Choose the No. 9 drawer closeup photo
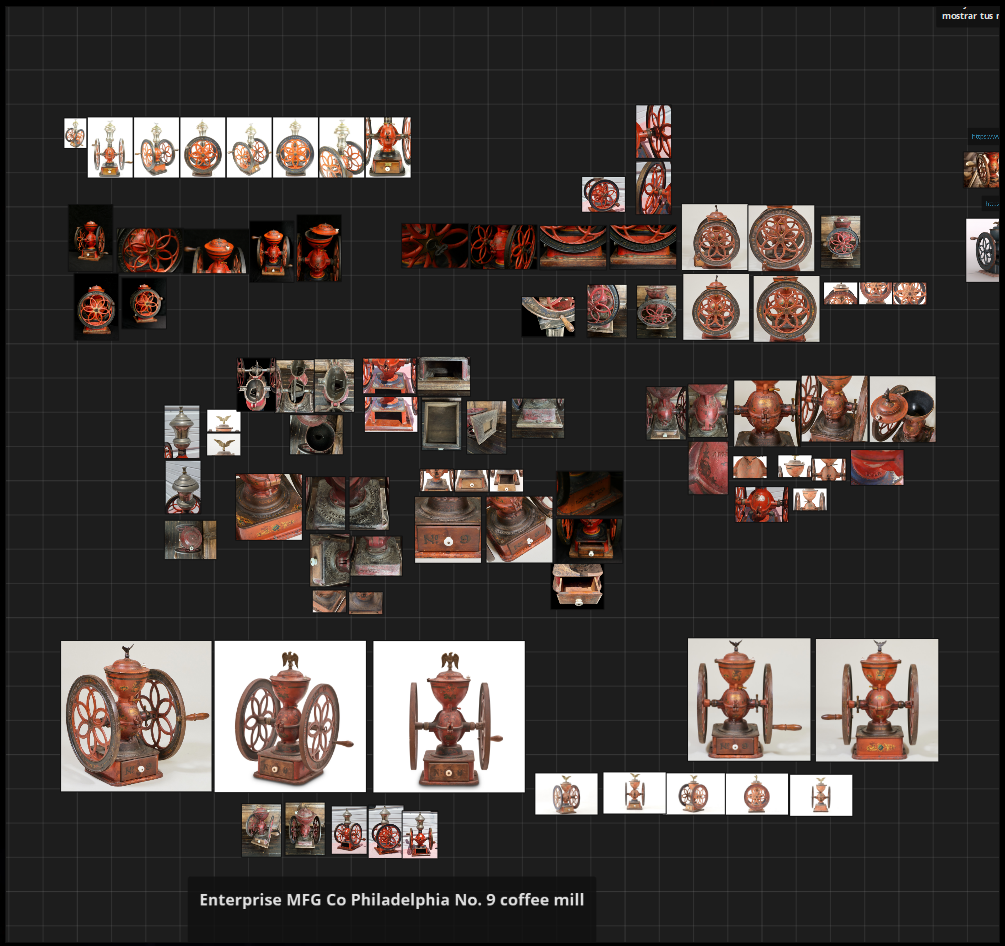Viewport: 1005px width, 946px height. pos(447,529)
